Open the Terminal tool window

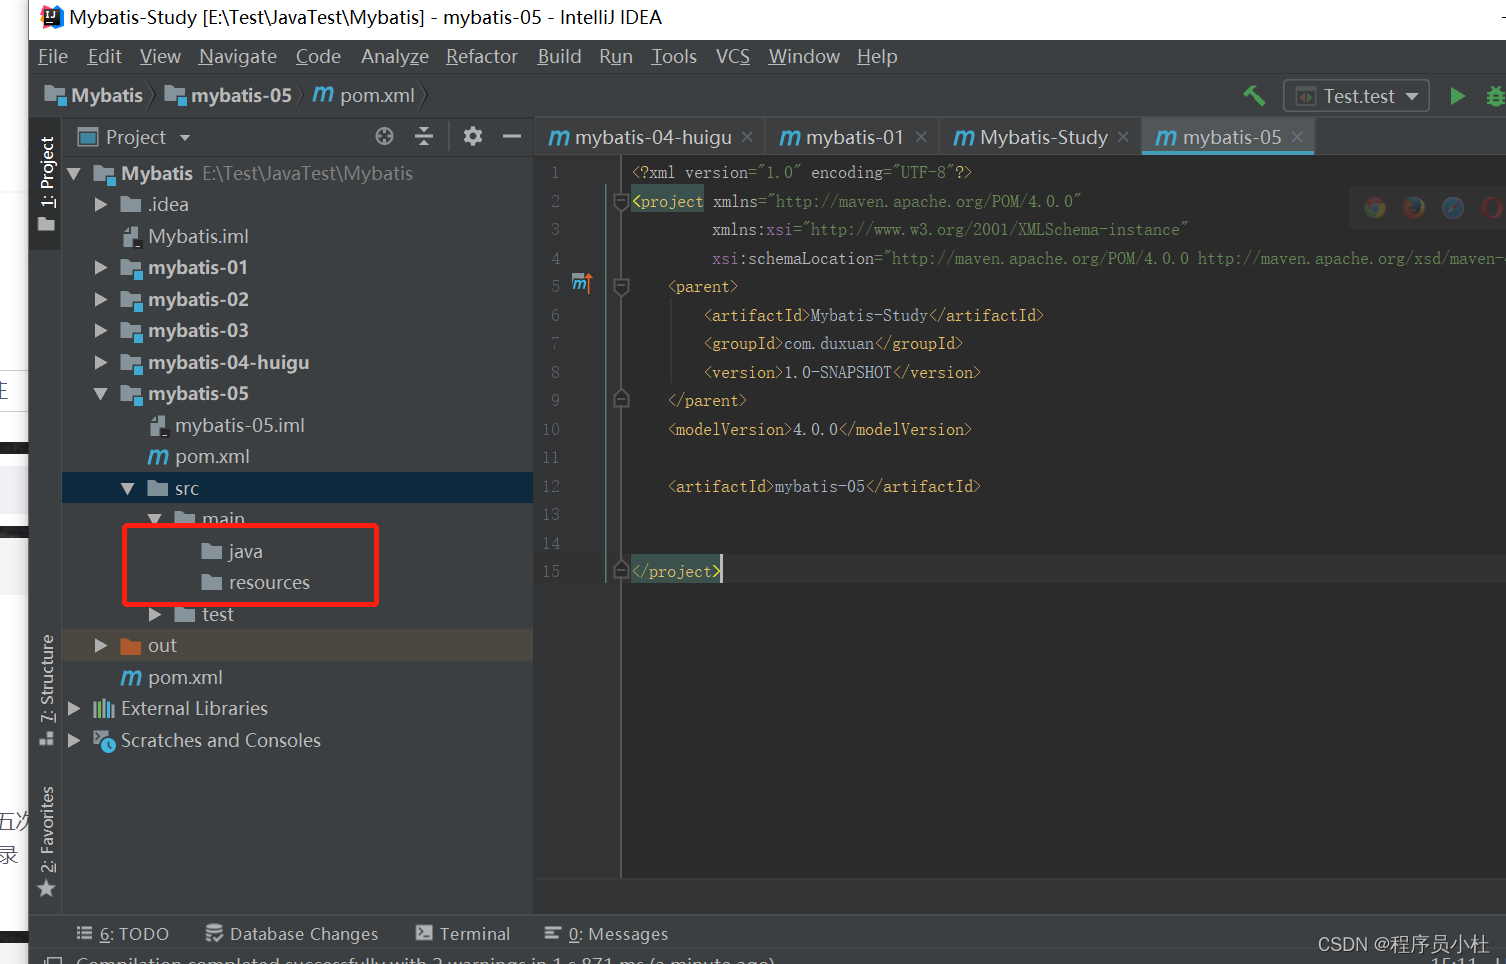462,933
